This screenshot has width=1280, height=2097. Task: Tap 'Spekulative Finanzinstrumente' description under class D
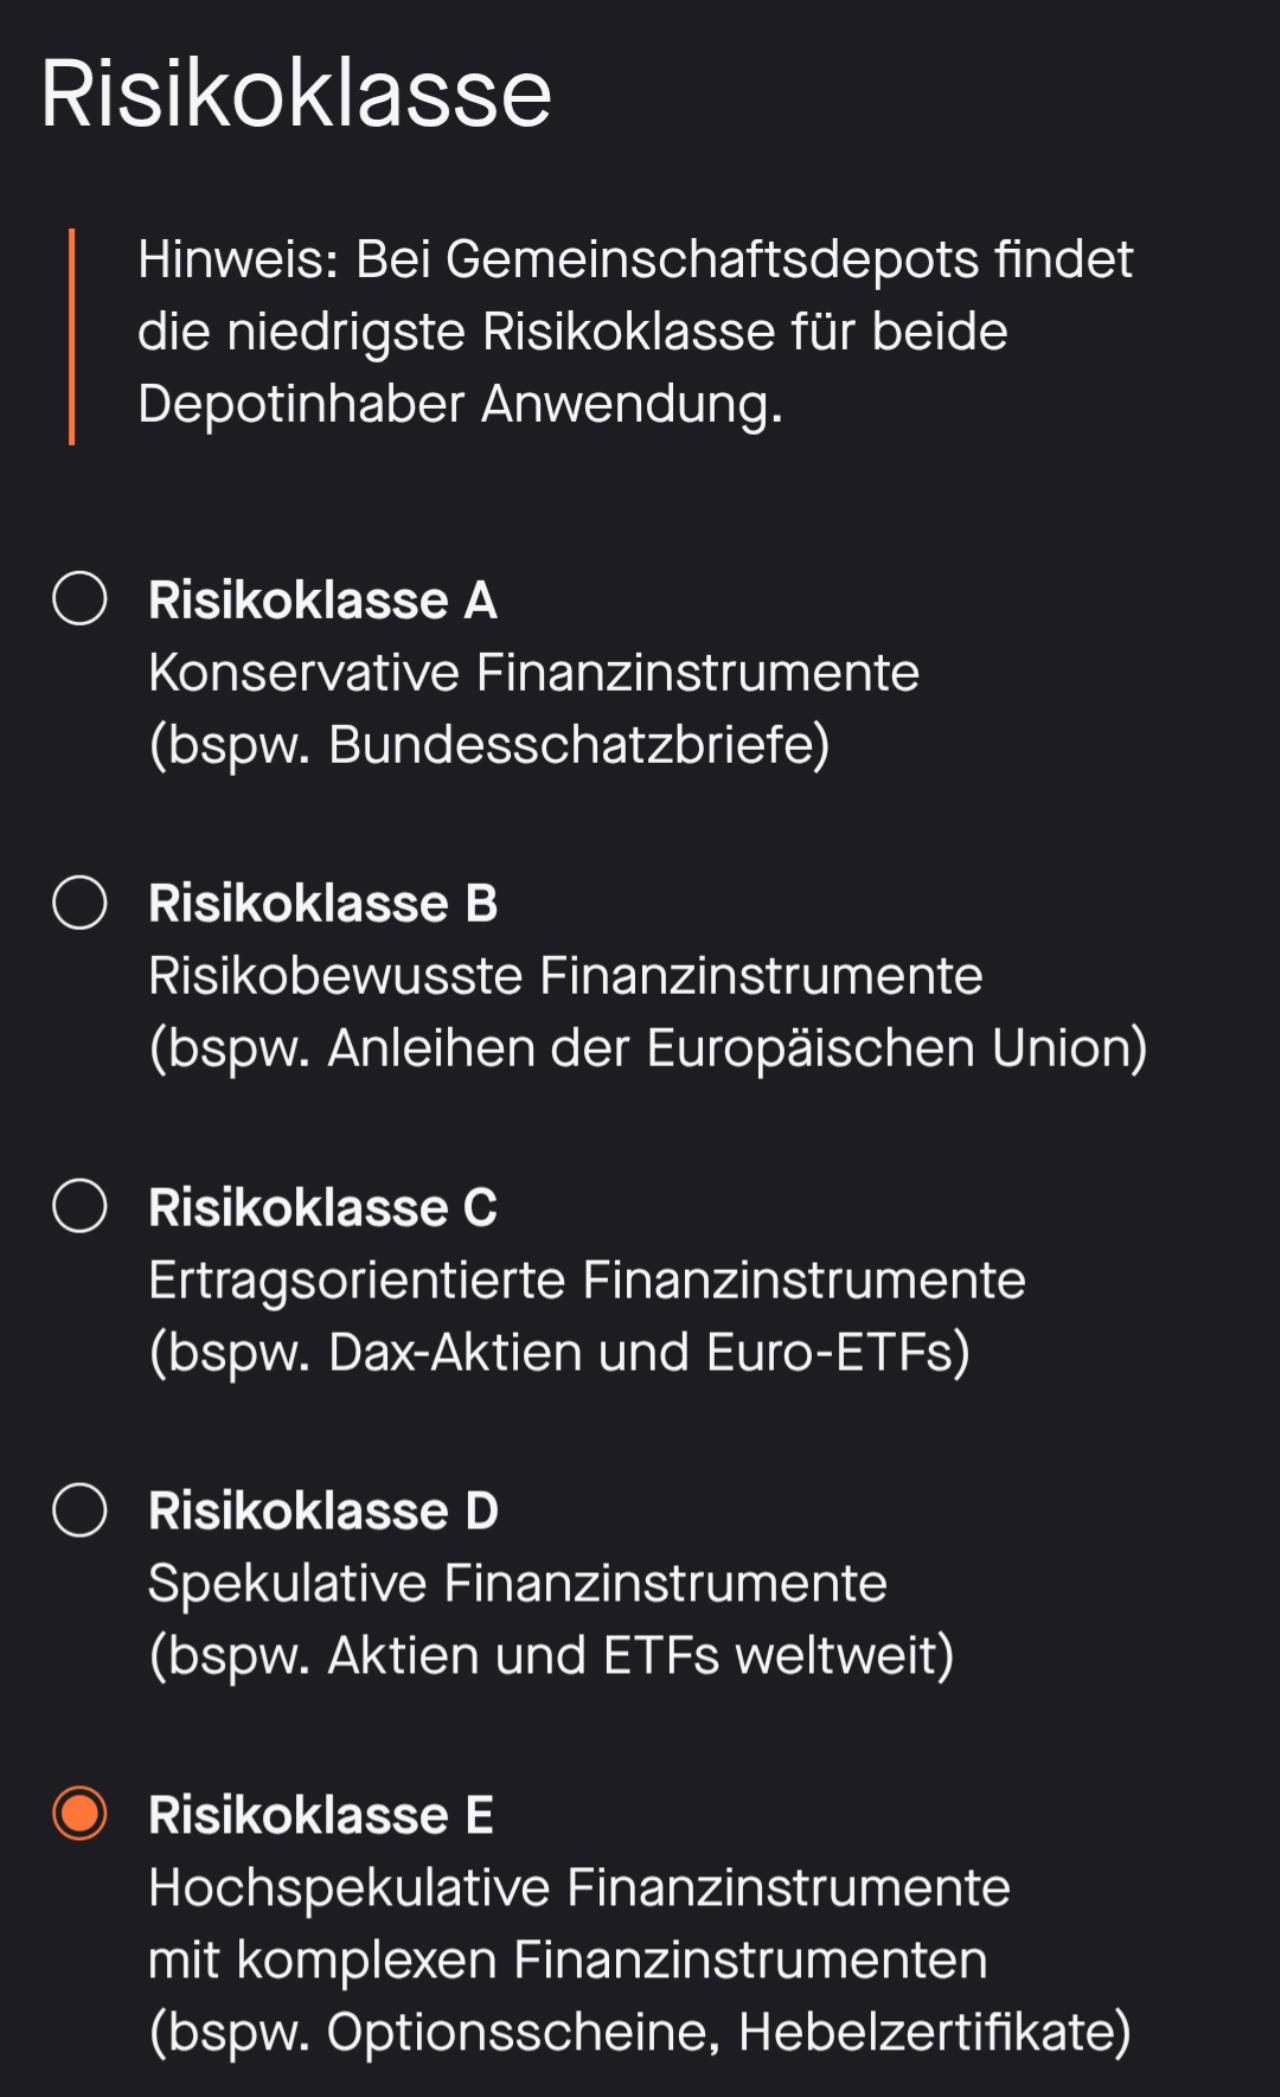[517, 1584]
